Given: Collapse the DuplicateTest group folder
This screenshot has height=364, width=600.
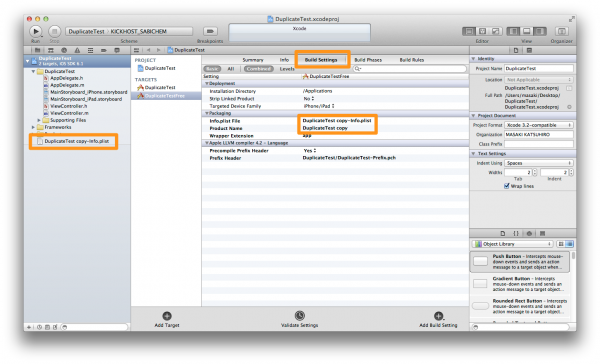Looking at the screenshot, I should (33, 71).
